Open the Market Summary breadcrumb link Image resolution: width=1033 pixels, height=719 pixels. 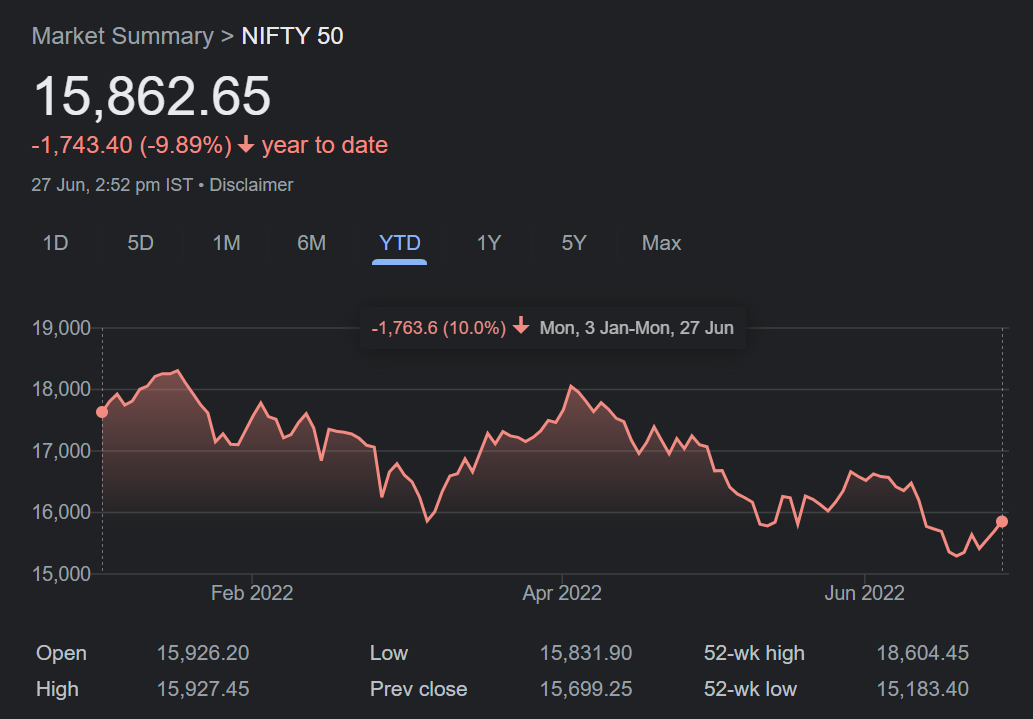click(x=123, y=36)
